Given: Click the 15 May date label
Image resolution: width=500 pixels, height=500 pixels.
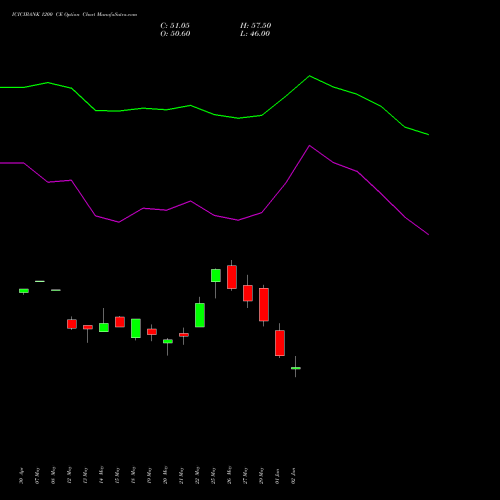Looking at the screenshot, I should tap(117, 476).
